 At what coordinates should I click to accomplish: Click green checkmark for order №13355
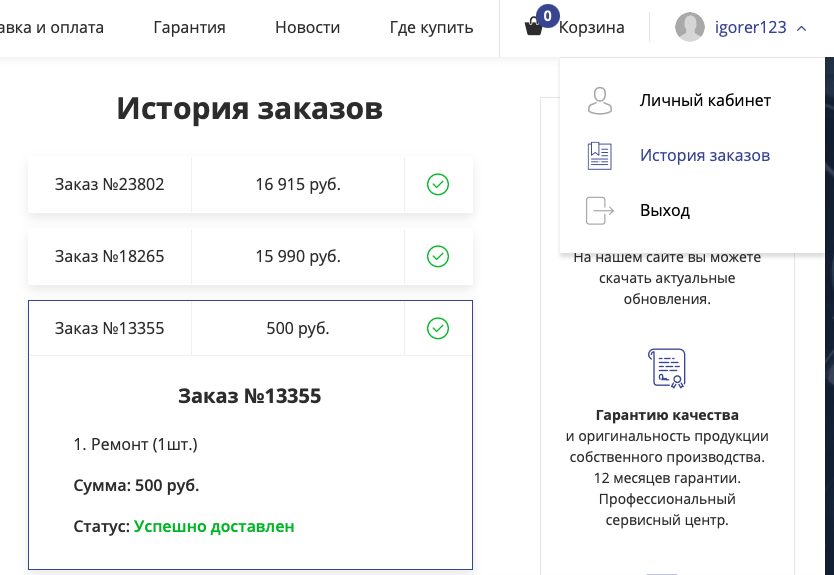[438, 328]
